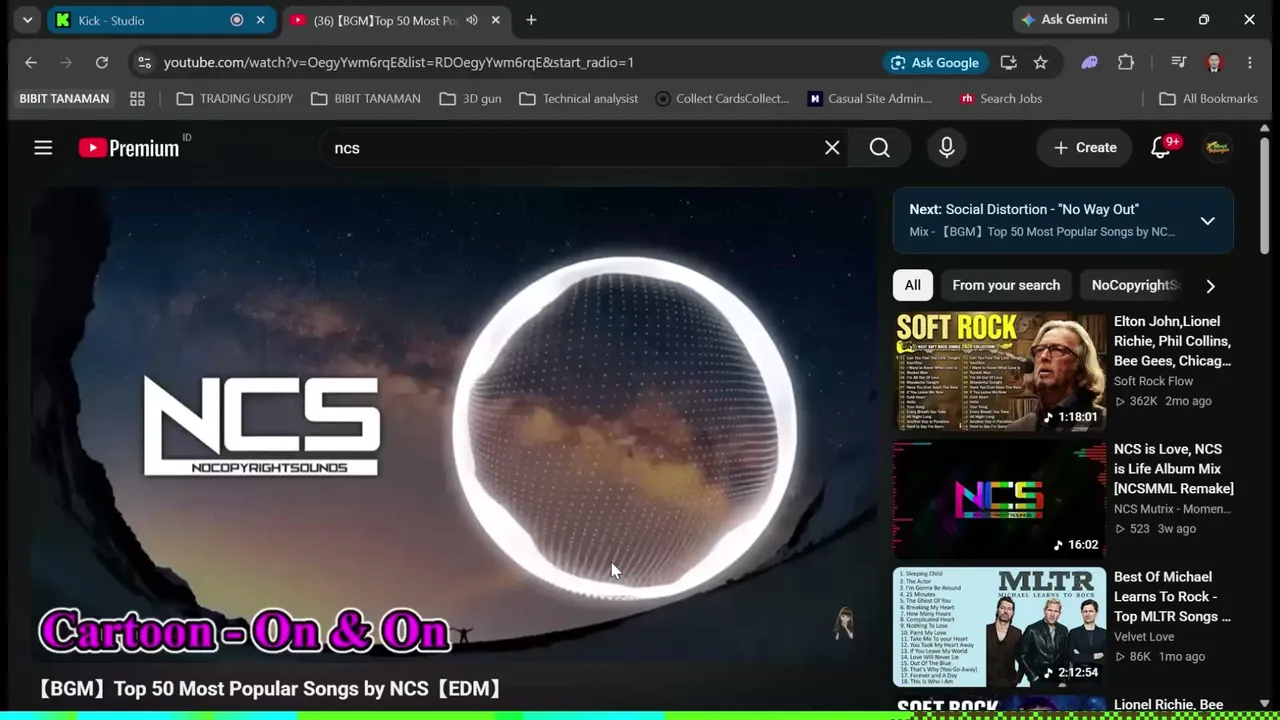This screenshot has height=720, width=1280.
Task: Mute the YouTube tab audio speaker icon
Action: point(472,20)
